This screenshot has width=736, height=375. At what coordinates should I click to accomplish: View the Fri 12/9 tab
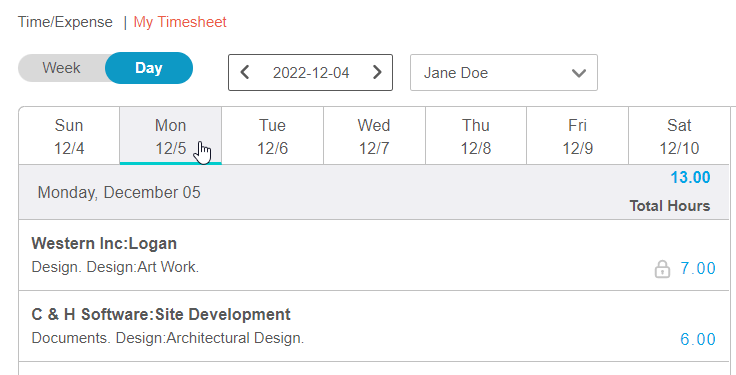[577, 136]
